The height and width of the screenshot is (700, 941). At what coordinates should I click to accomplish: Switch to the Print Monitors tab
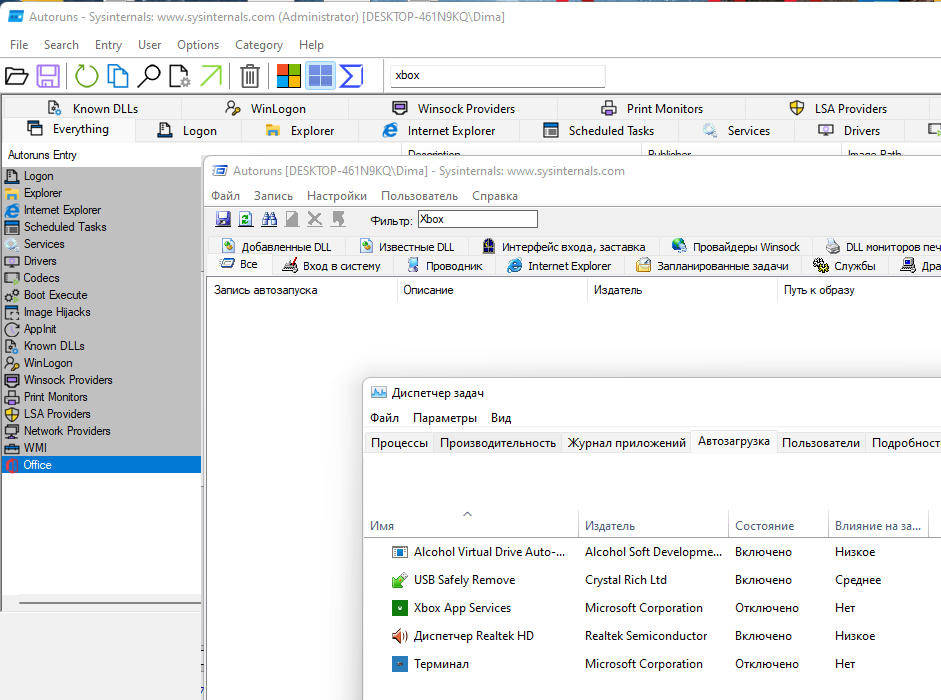coord(652,109)
